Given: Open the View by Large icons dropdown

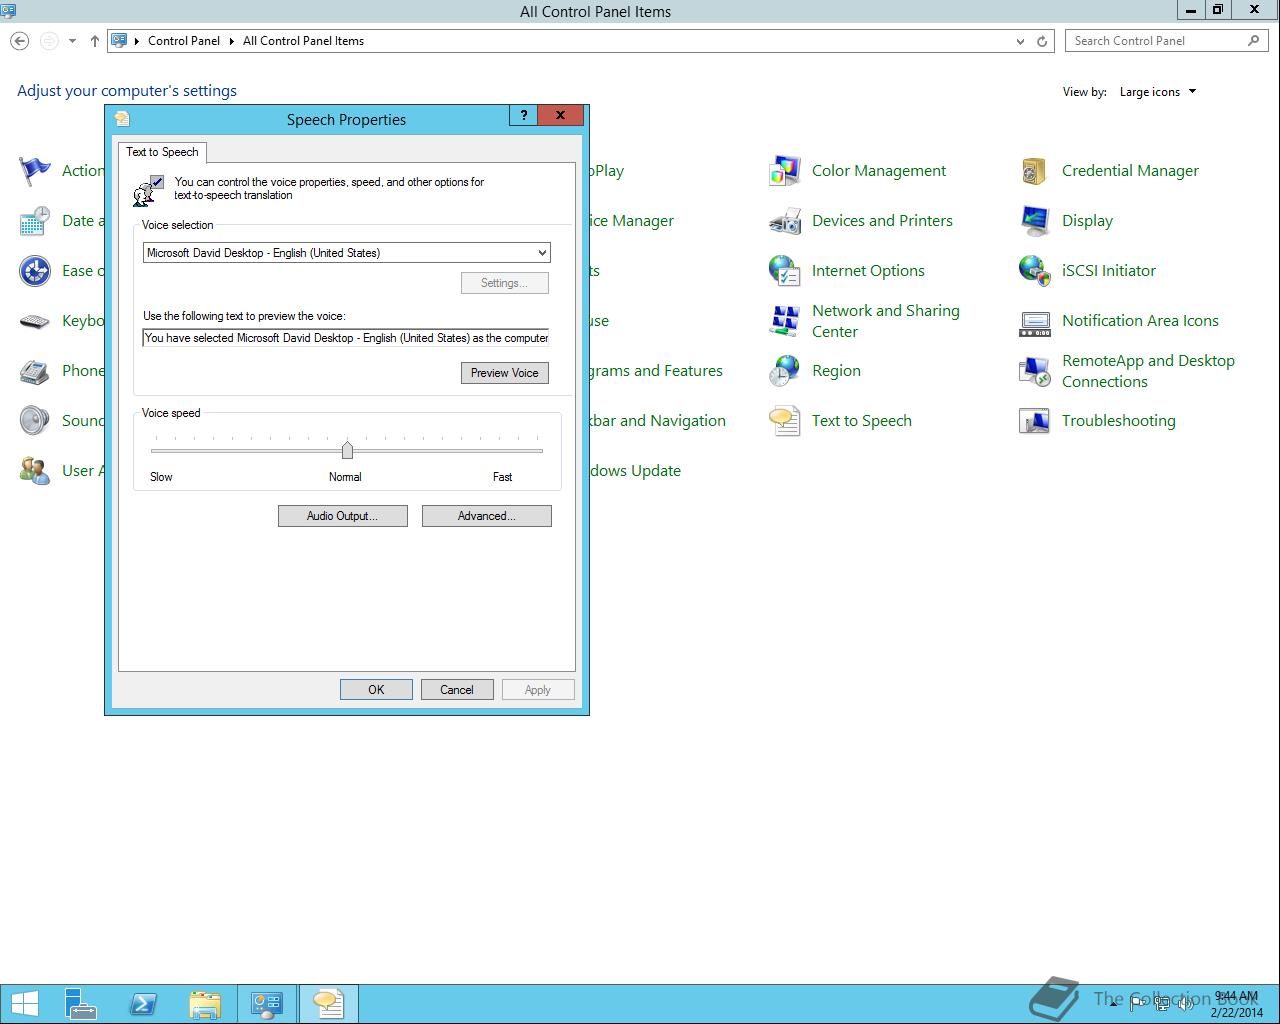Looking at the screenshot, I should (1158, 92).
